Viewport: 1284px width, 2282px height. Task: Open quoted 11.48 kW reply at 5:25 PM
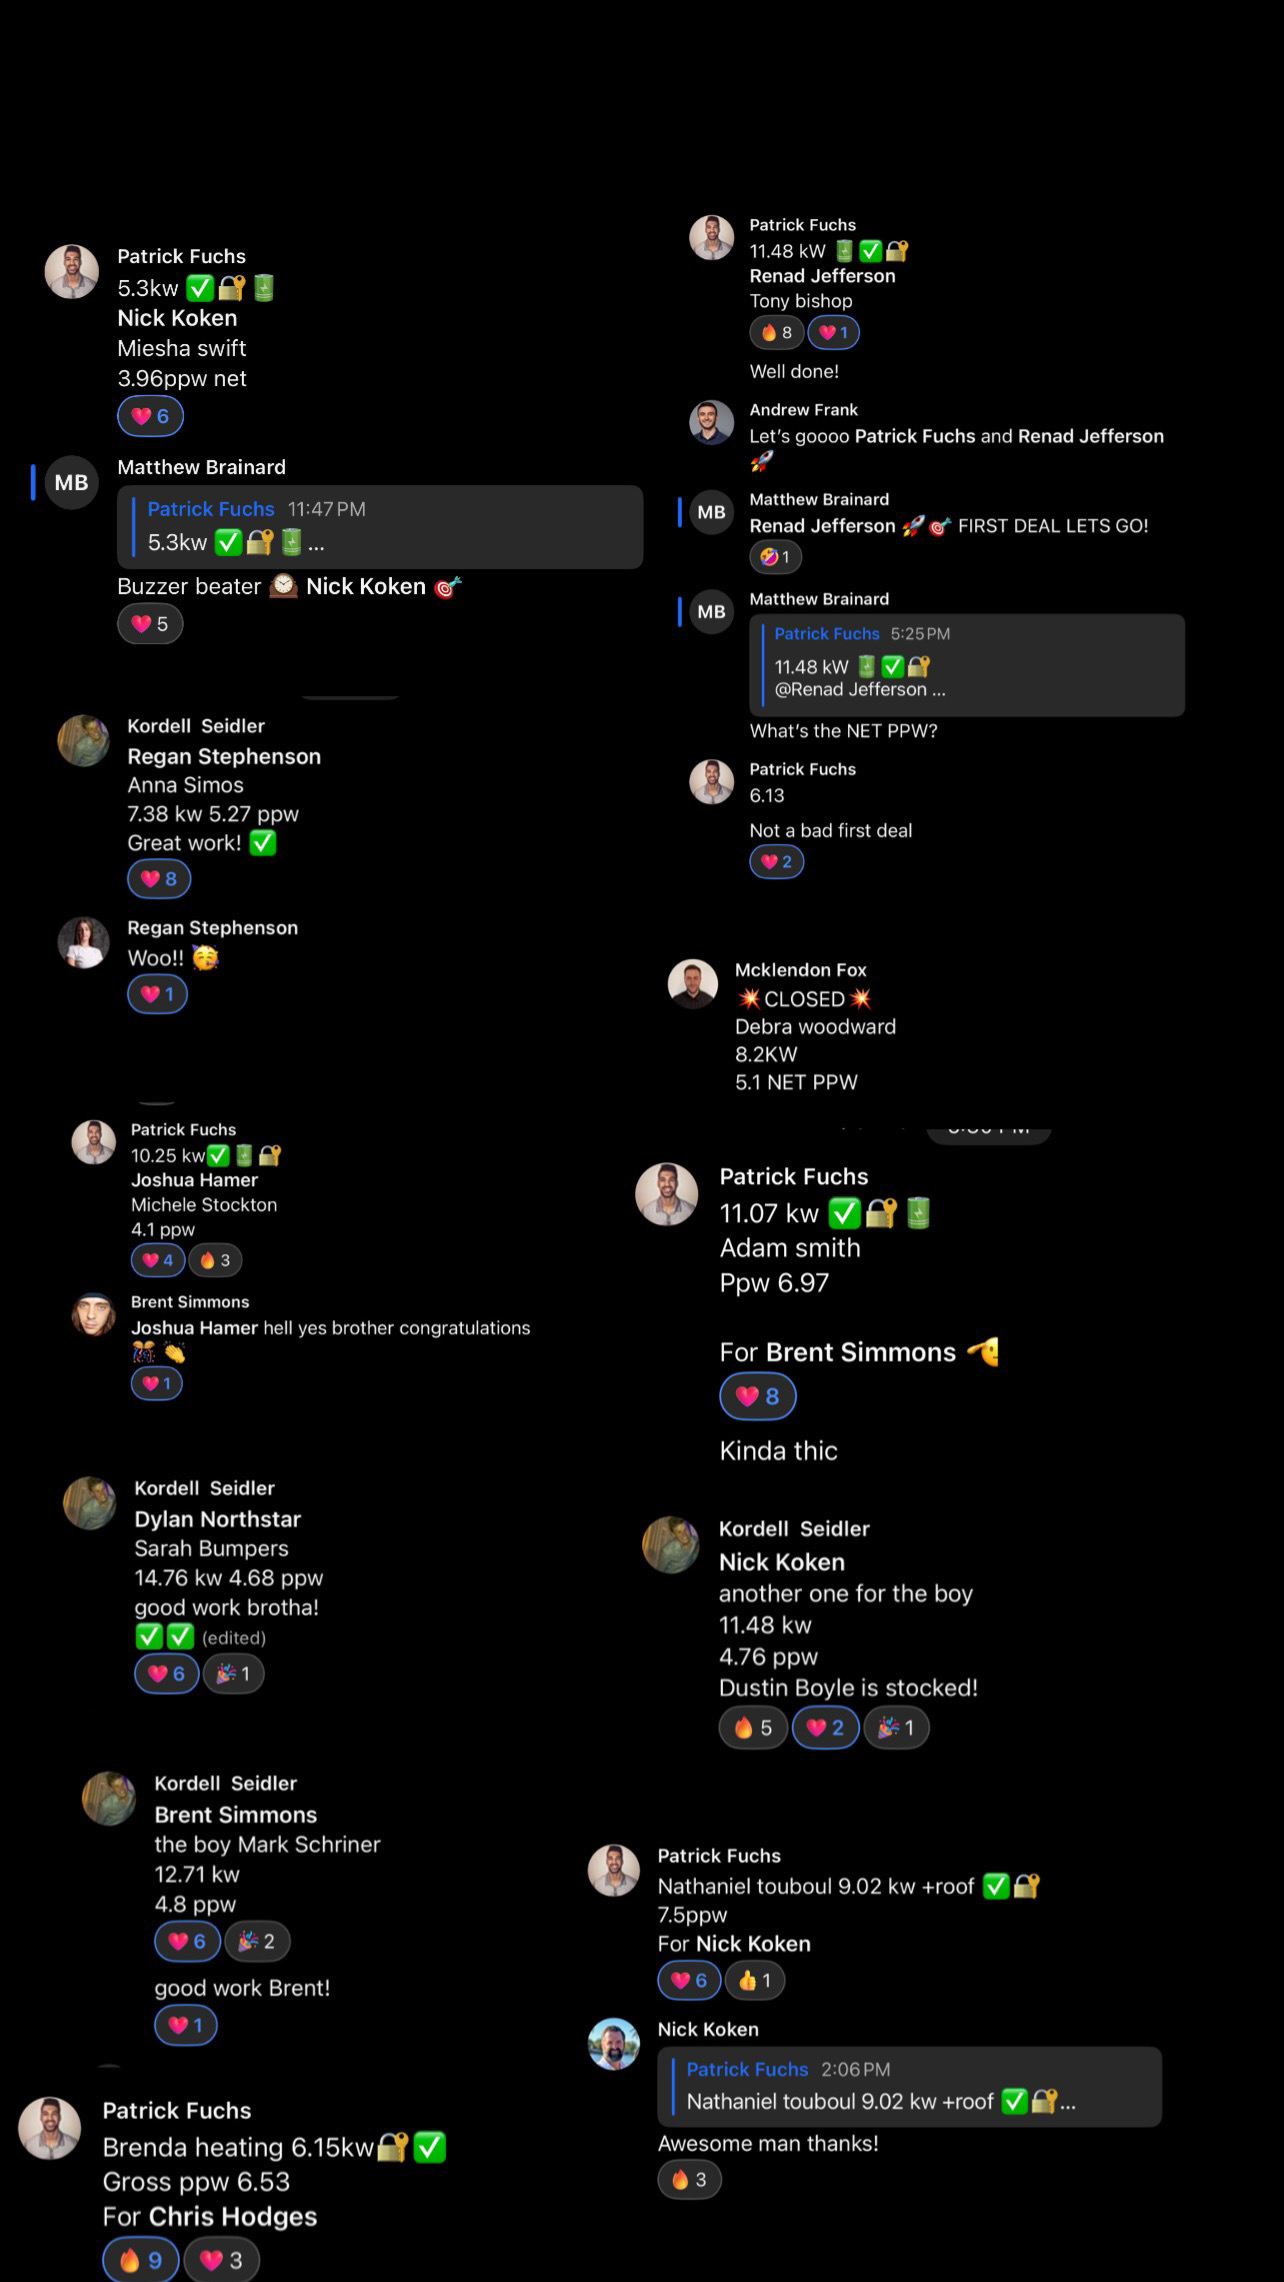click(967, 665)
